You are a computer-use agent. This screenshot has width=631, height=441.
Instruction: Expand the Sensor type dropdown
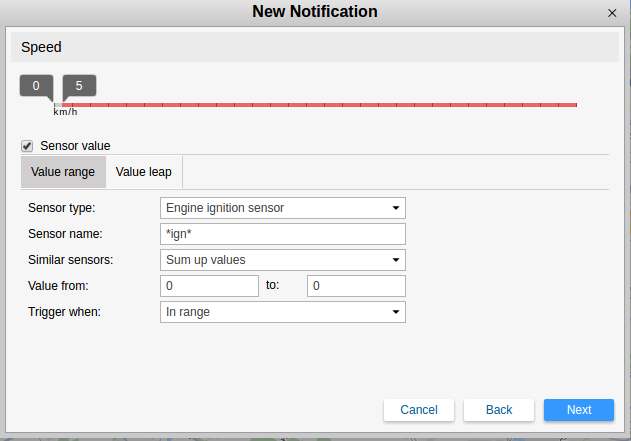[x=282, y=208]
